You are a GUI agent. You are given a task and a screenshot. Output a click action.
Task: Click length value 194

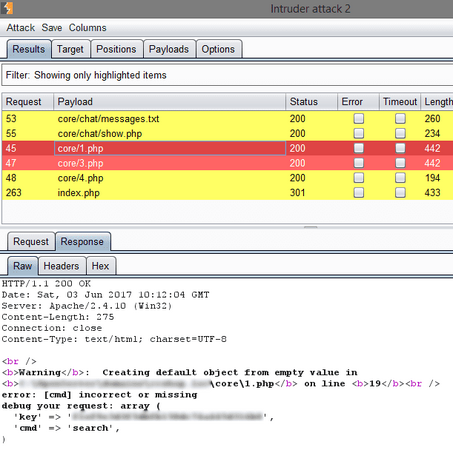433,178
